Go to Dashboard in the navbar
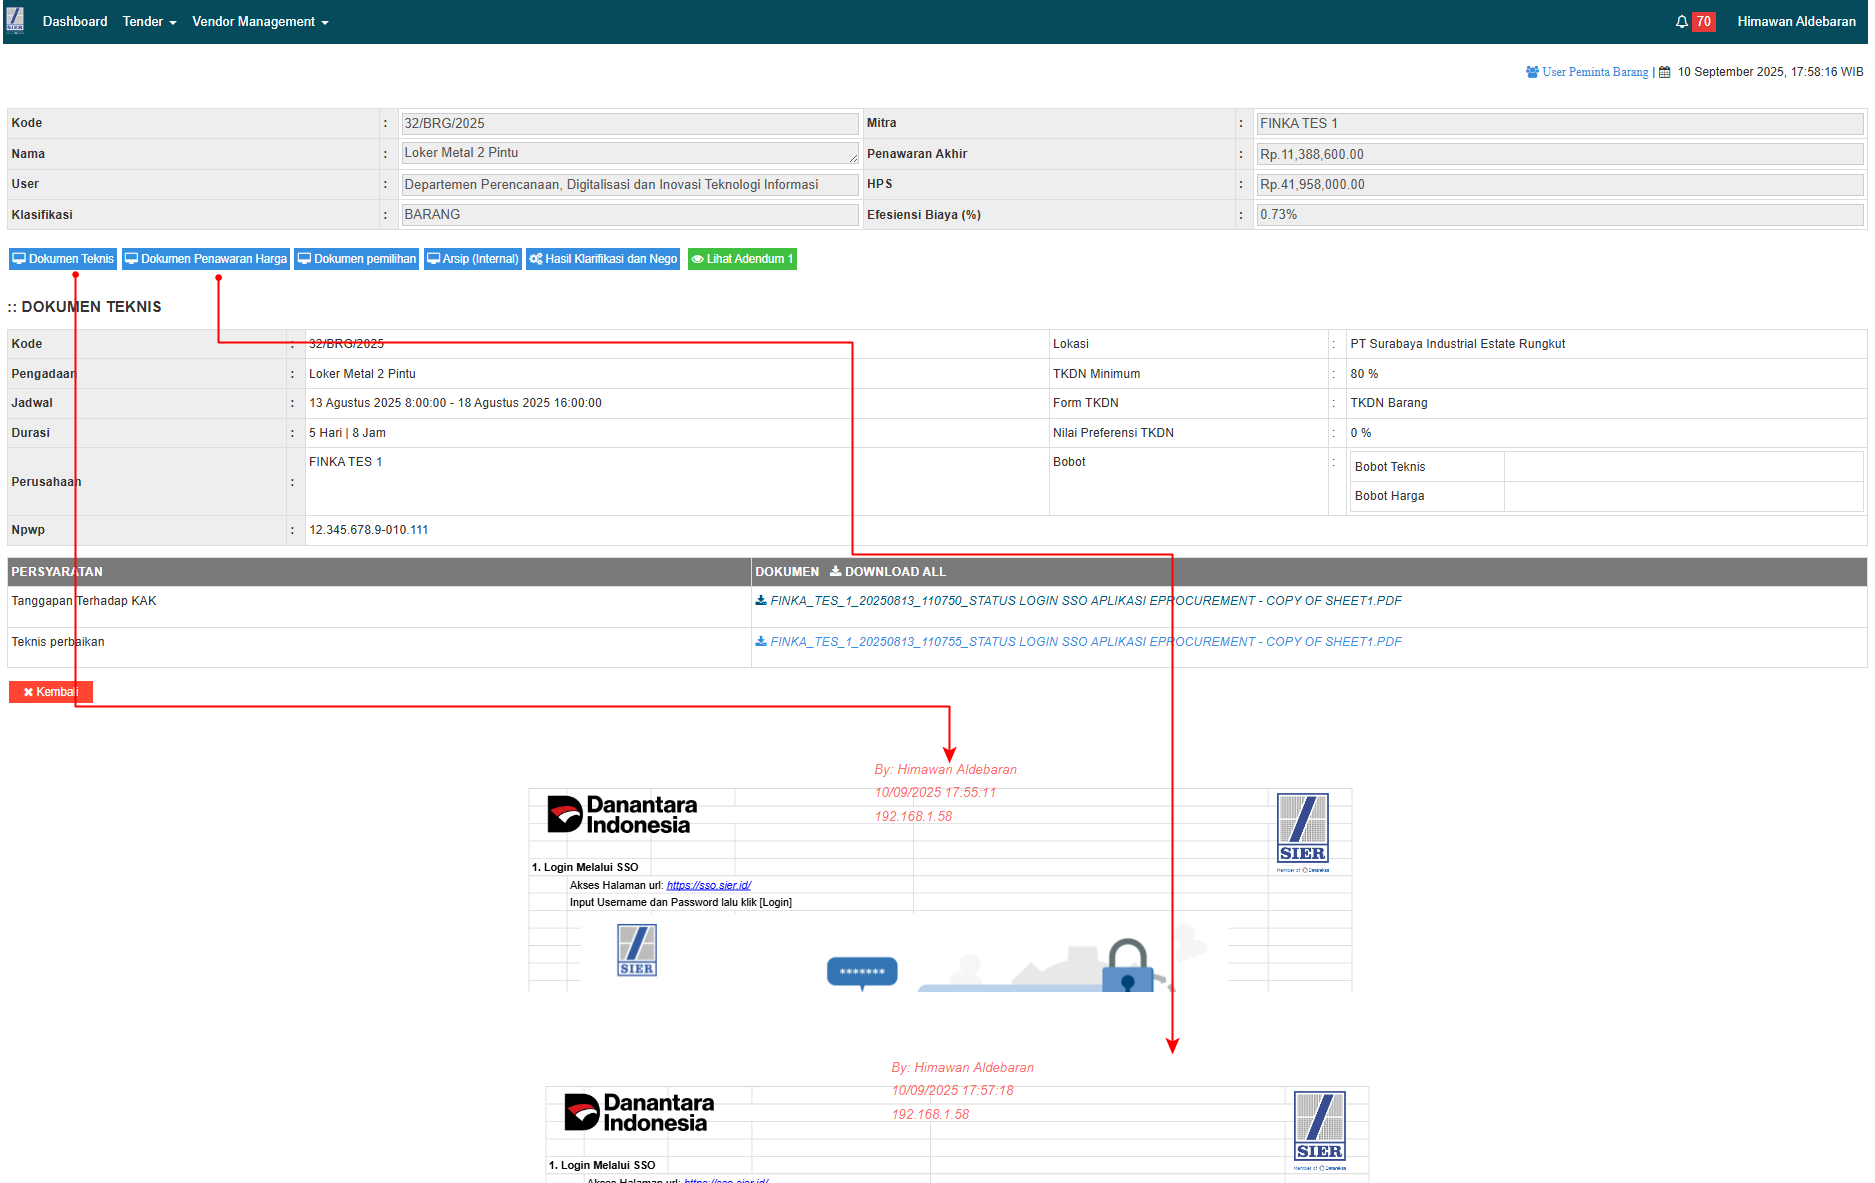 (75, 22)
